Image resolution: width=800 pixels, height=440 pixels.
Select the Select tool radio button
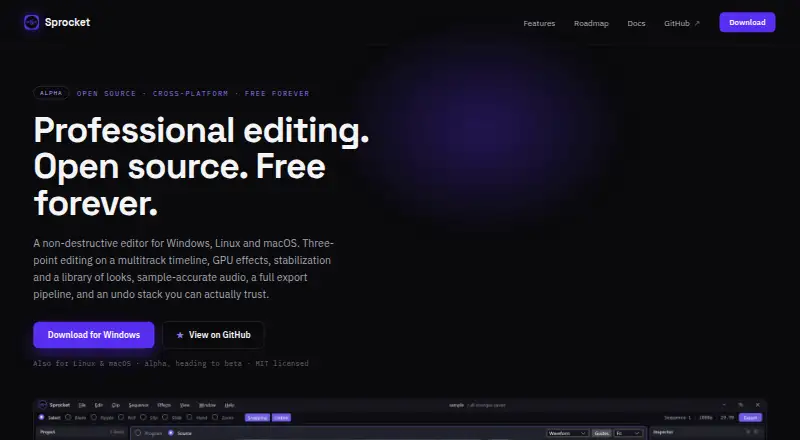click(41, 417)
